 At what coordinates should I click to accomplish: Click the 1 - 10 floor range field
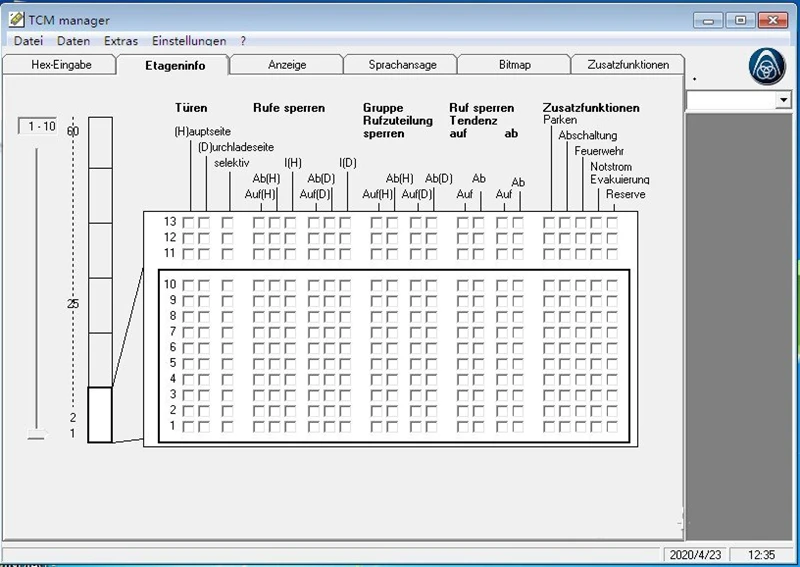[x=38, y=126]
